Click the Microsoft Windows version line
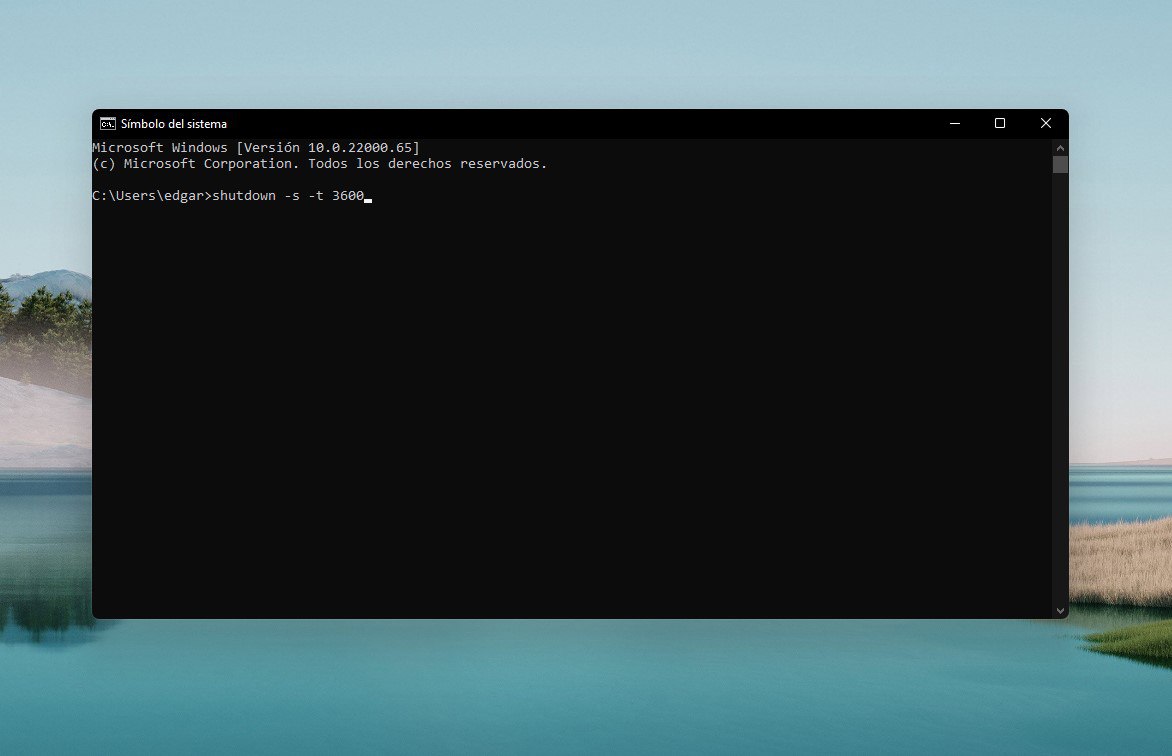This screenshot has height=756, width=1172. 255,147
